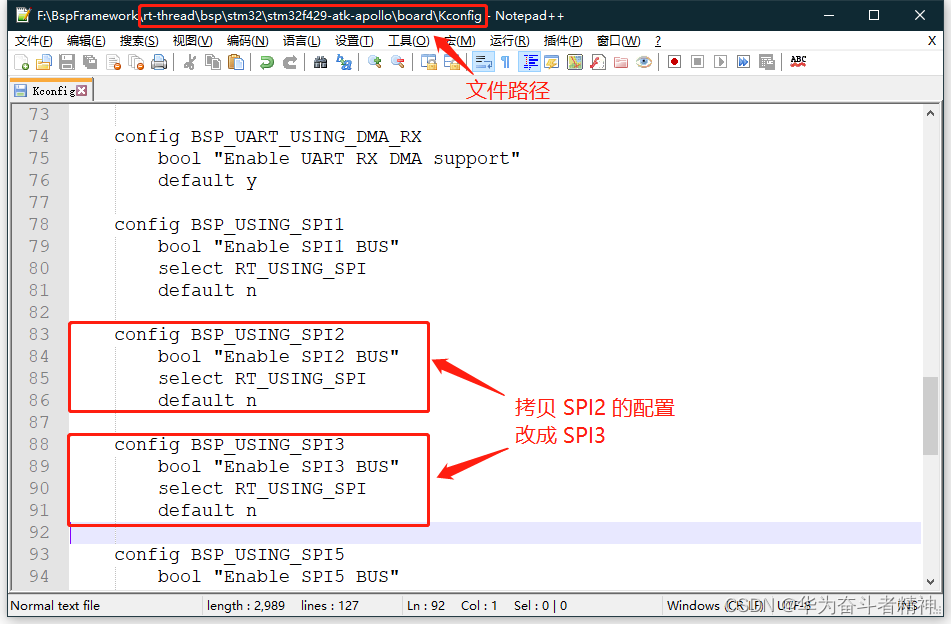Click the Play Macro icon

pos(720,61)
